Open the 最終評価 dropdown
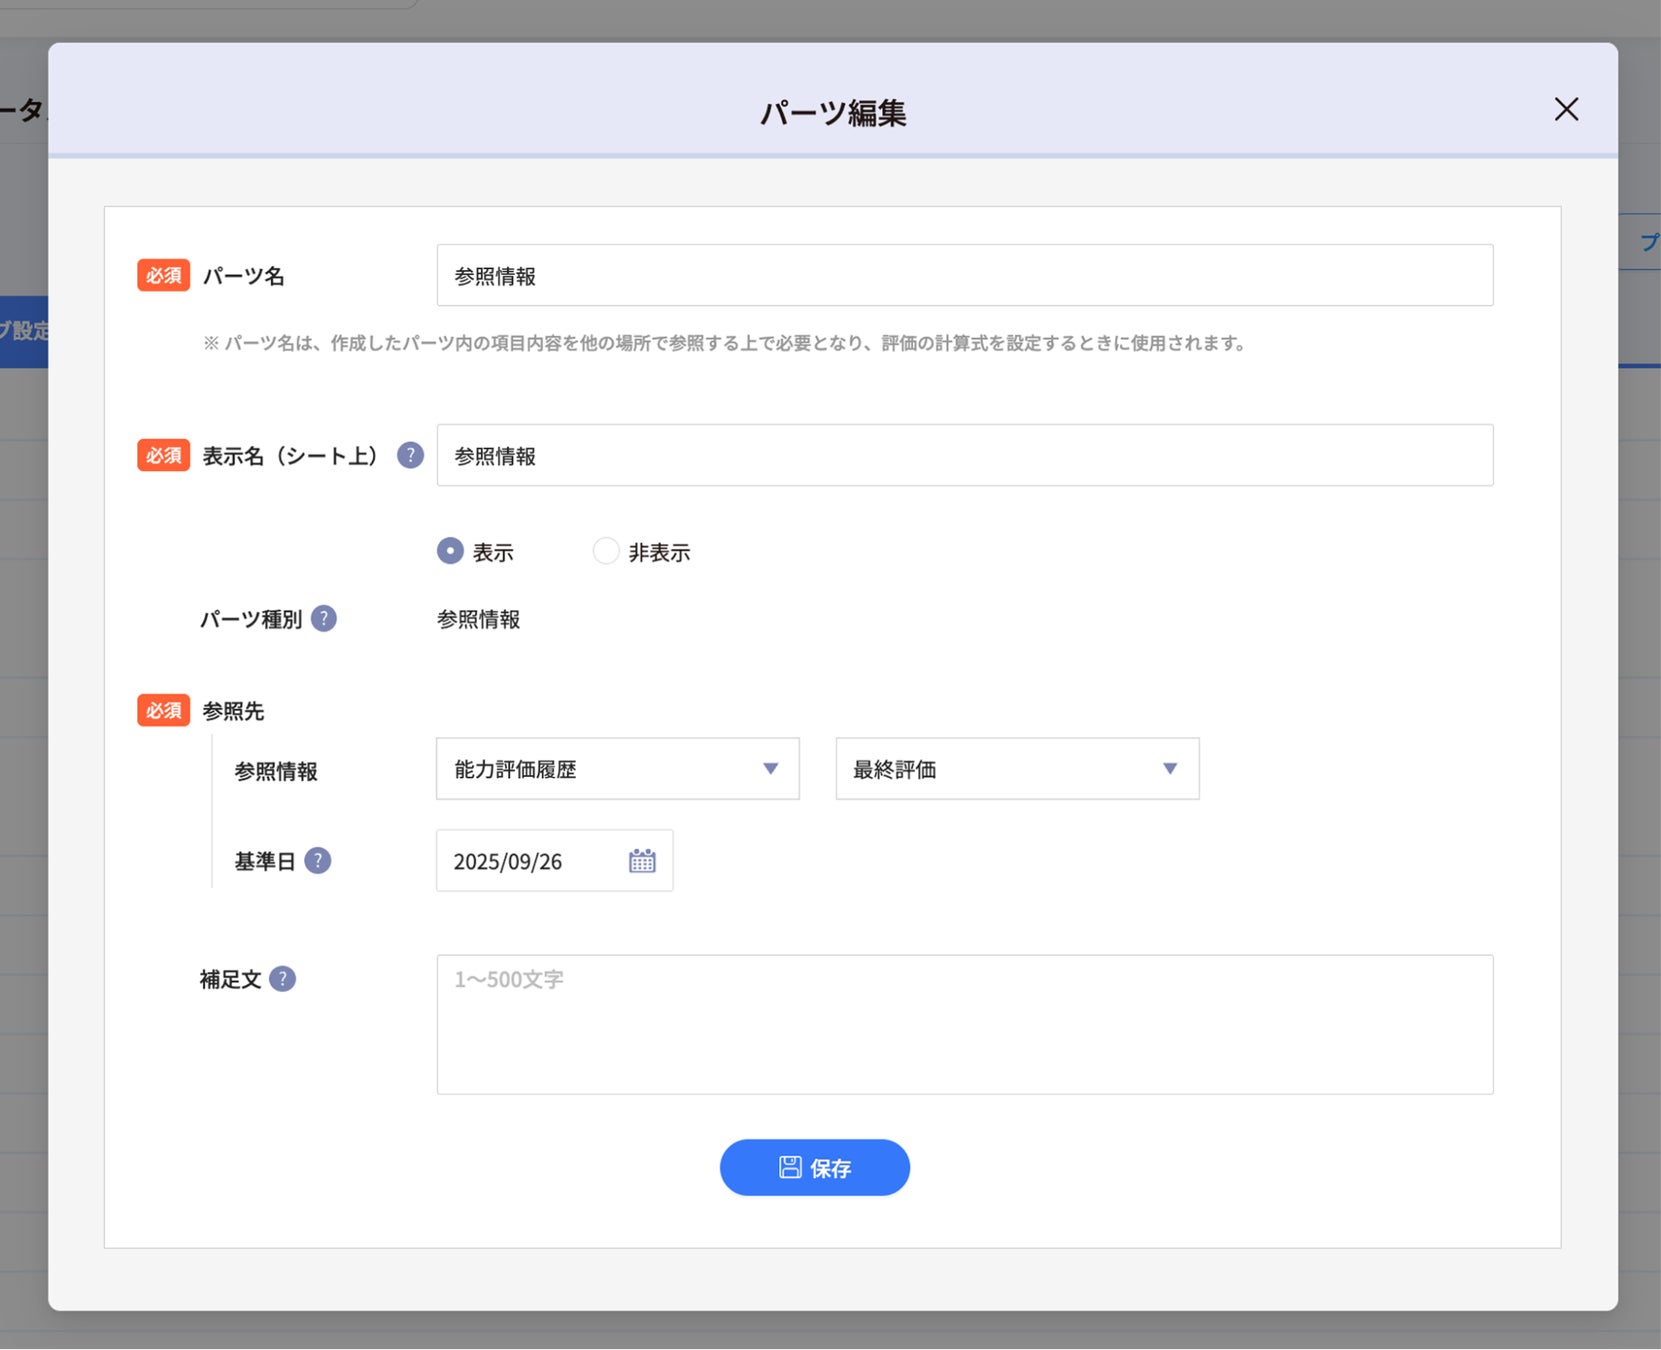Viewport: 1661px width, 1350px height. pyautogui.click(x=1017, y=769)
